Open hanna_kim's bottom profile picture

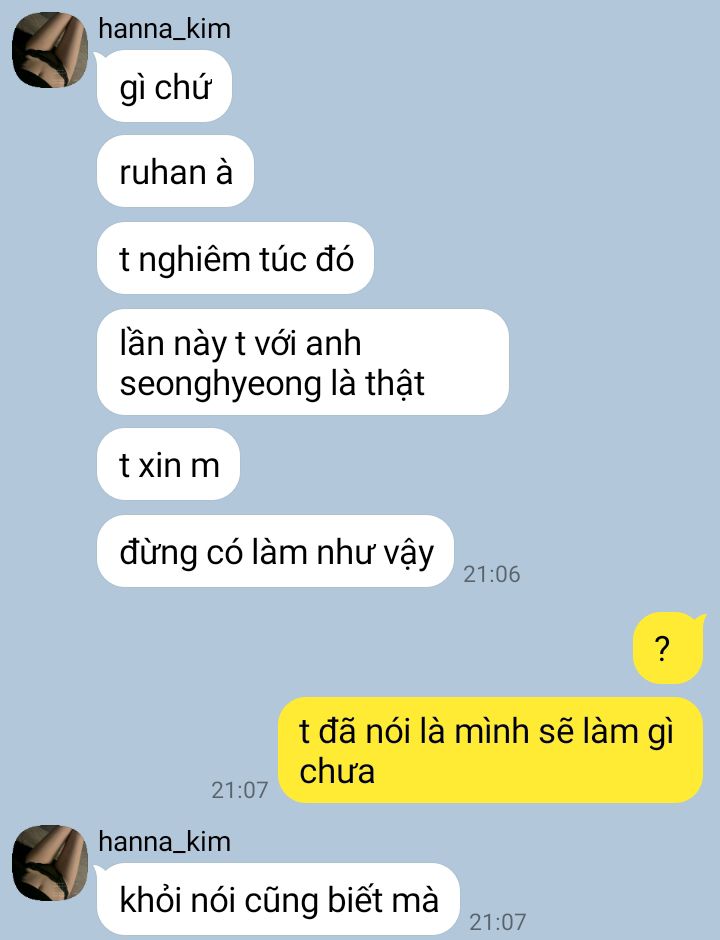50,862
